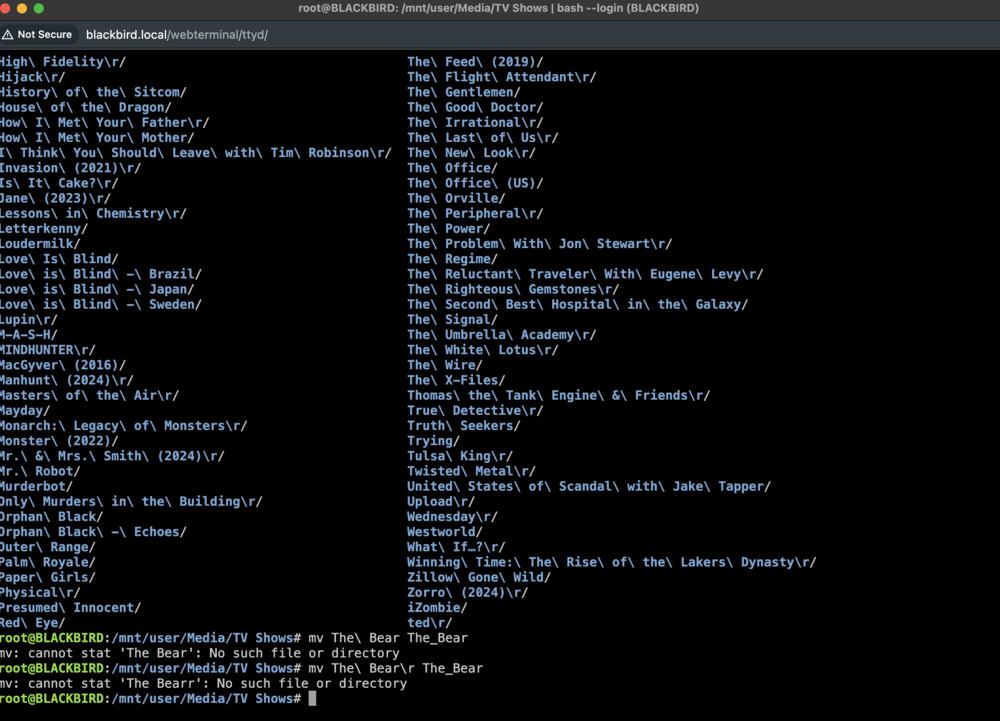Click 'The\ Flight\ Attendant\r/' entry

pyautogui.click(x=502, y=77)
